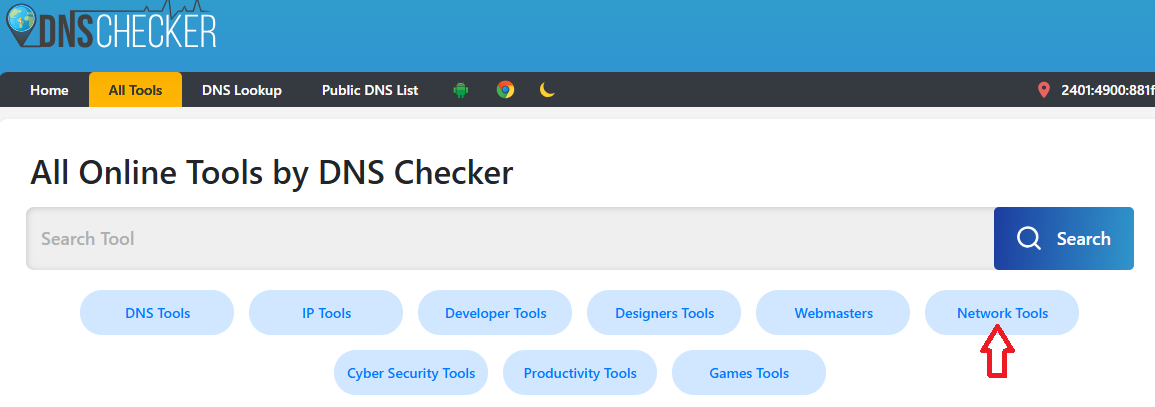Open the Android app icon link
This screenshot has height=407, width=1155.
coord(461,90)
